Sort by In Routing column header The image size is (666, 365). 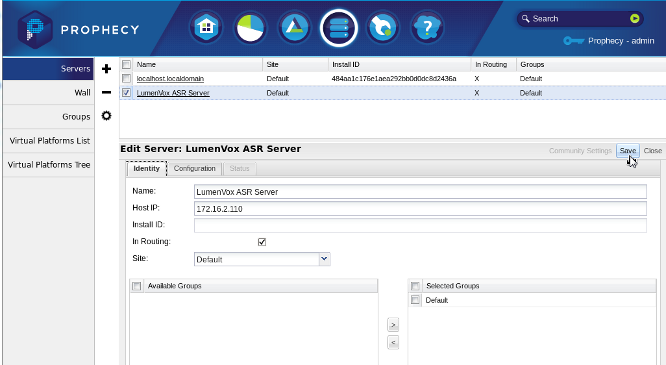click(x=493, y=65)
